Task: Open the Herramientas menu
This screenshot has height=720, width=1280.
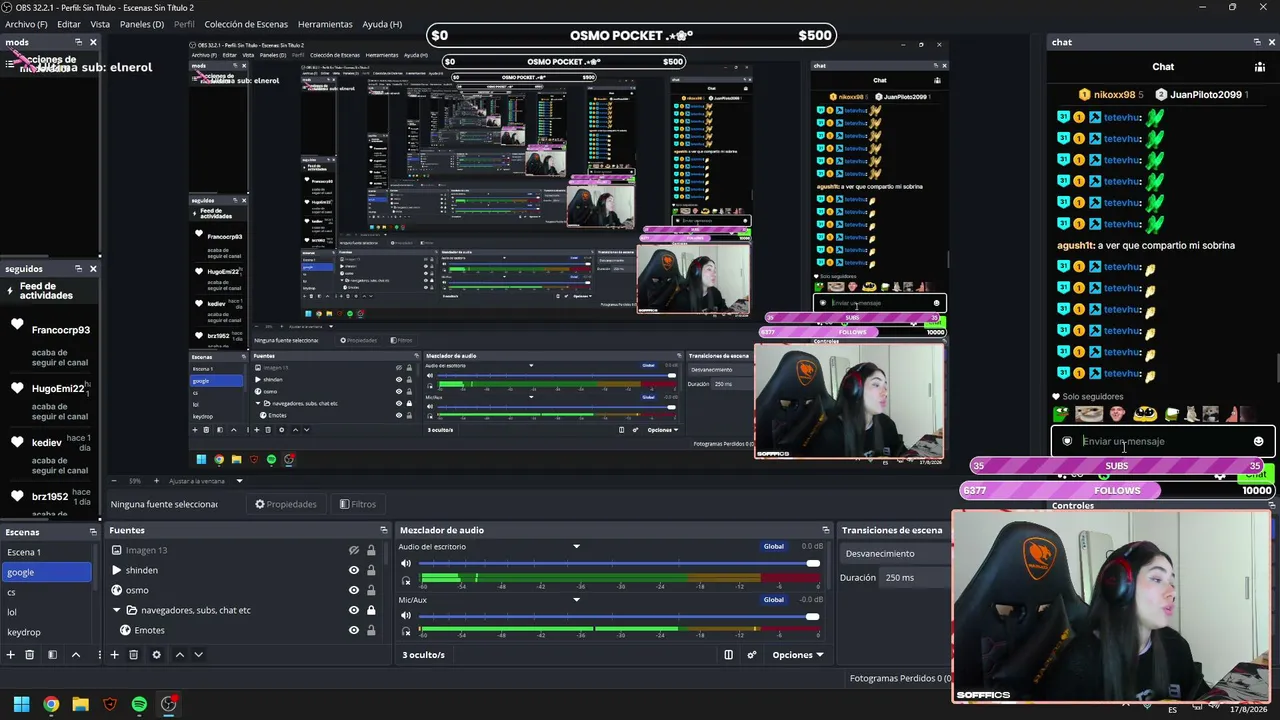Action: click(x=325, y=24)
